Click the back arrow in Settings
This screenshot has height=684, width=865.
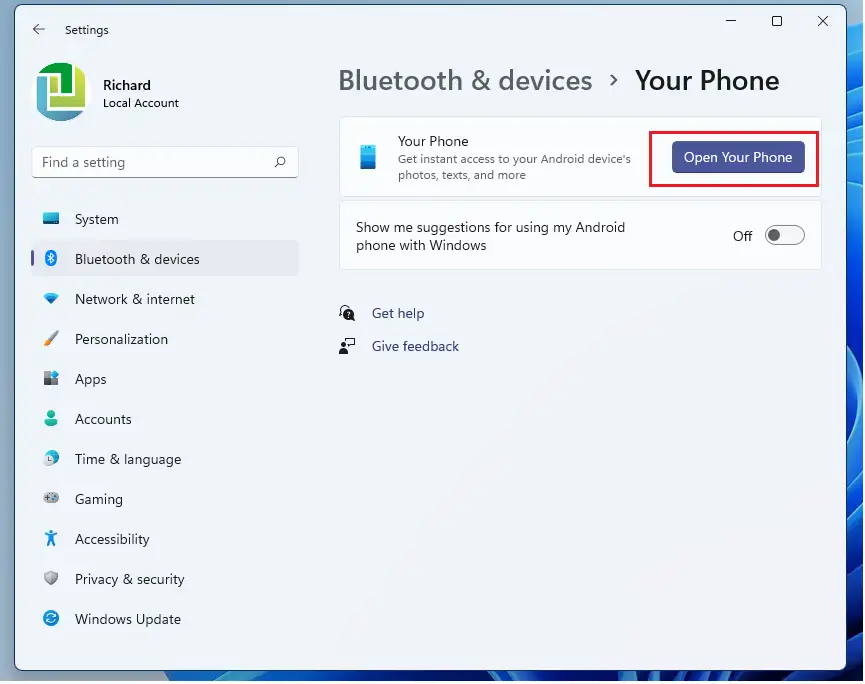point(39,29)
